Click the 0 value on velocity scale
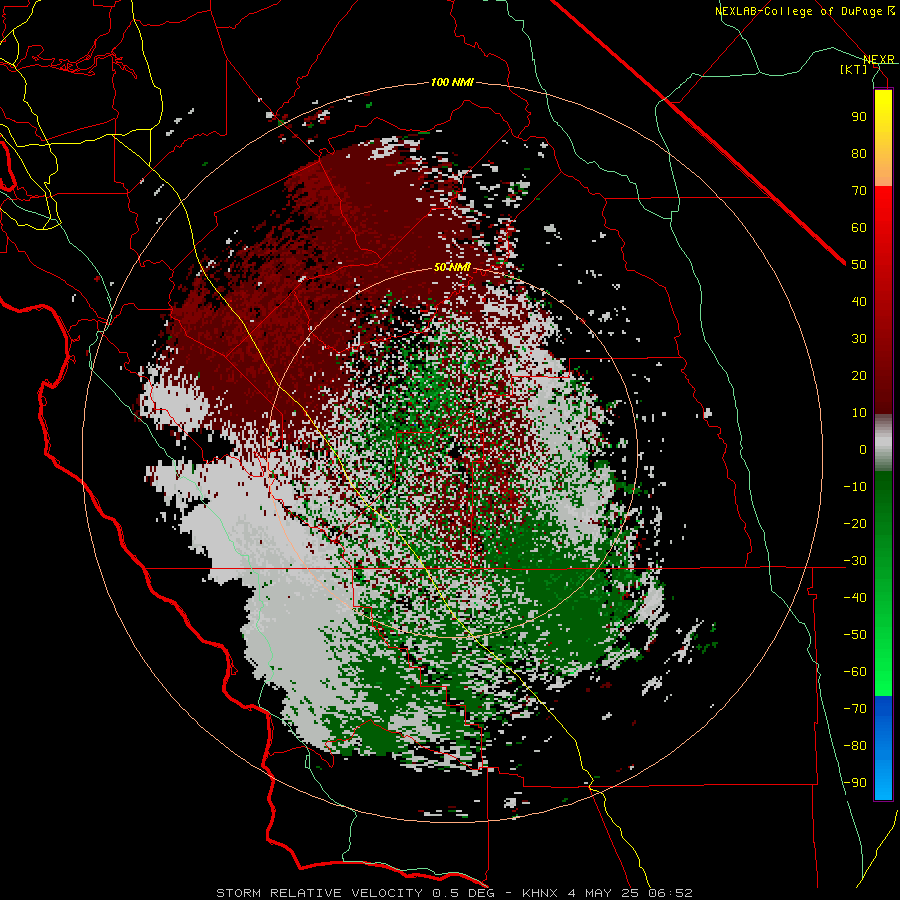Viewport: 900px width, 900px height. coord(863,449)
